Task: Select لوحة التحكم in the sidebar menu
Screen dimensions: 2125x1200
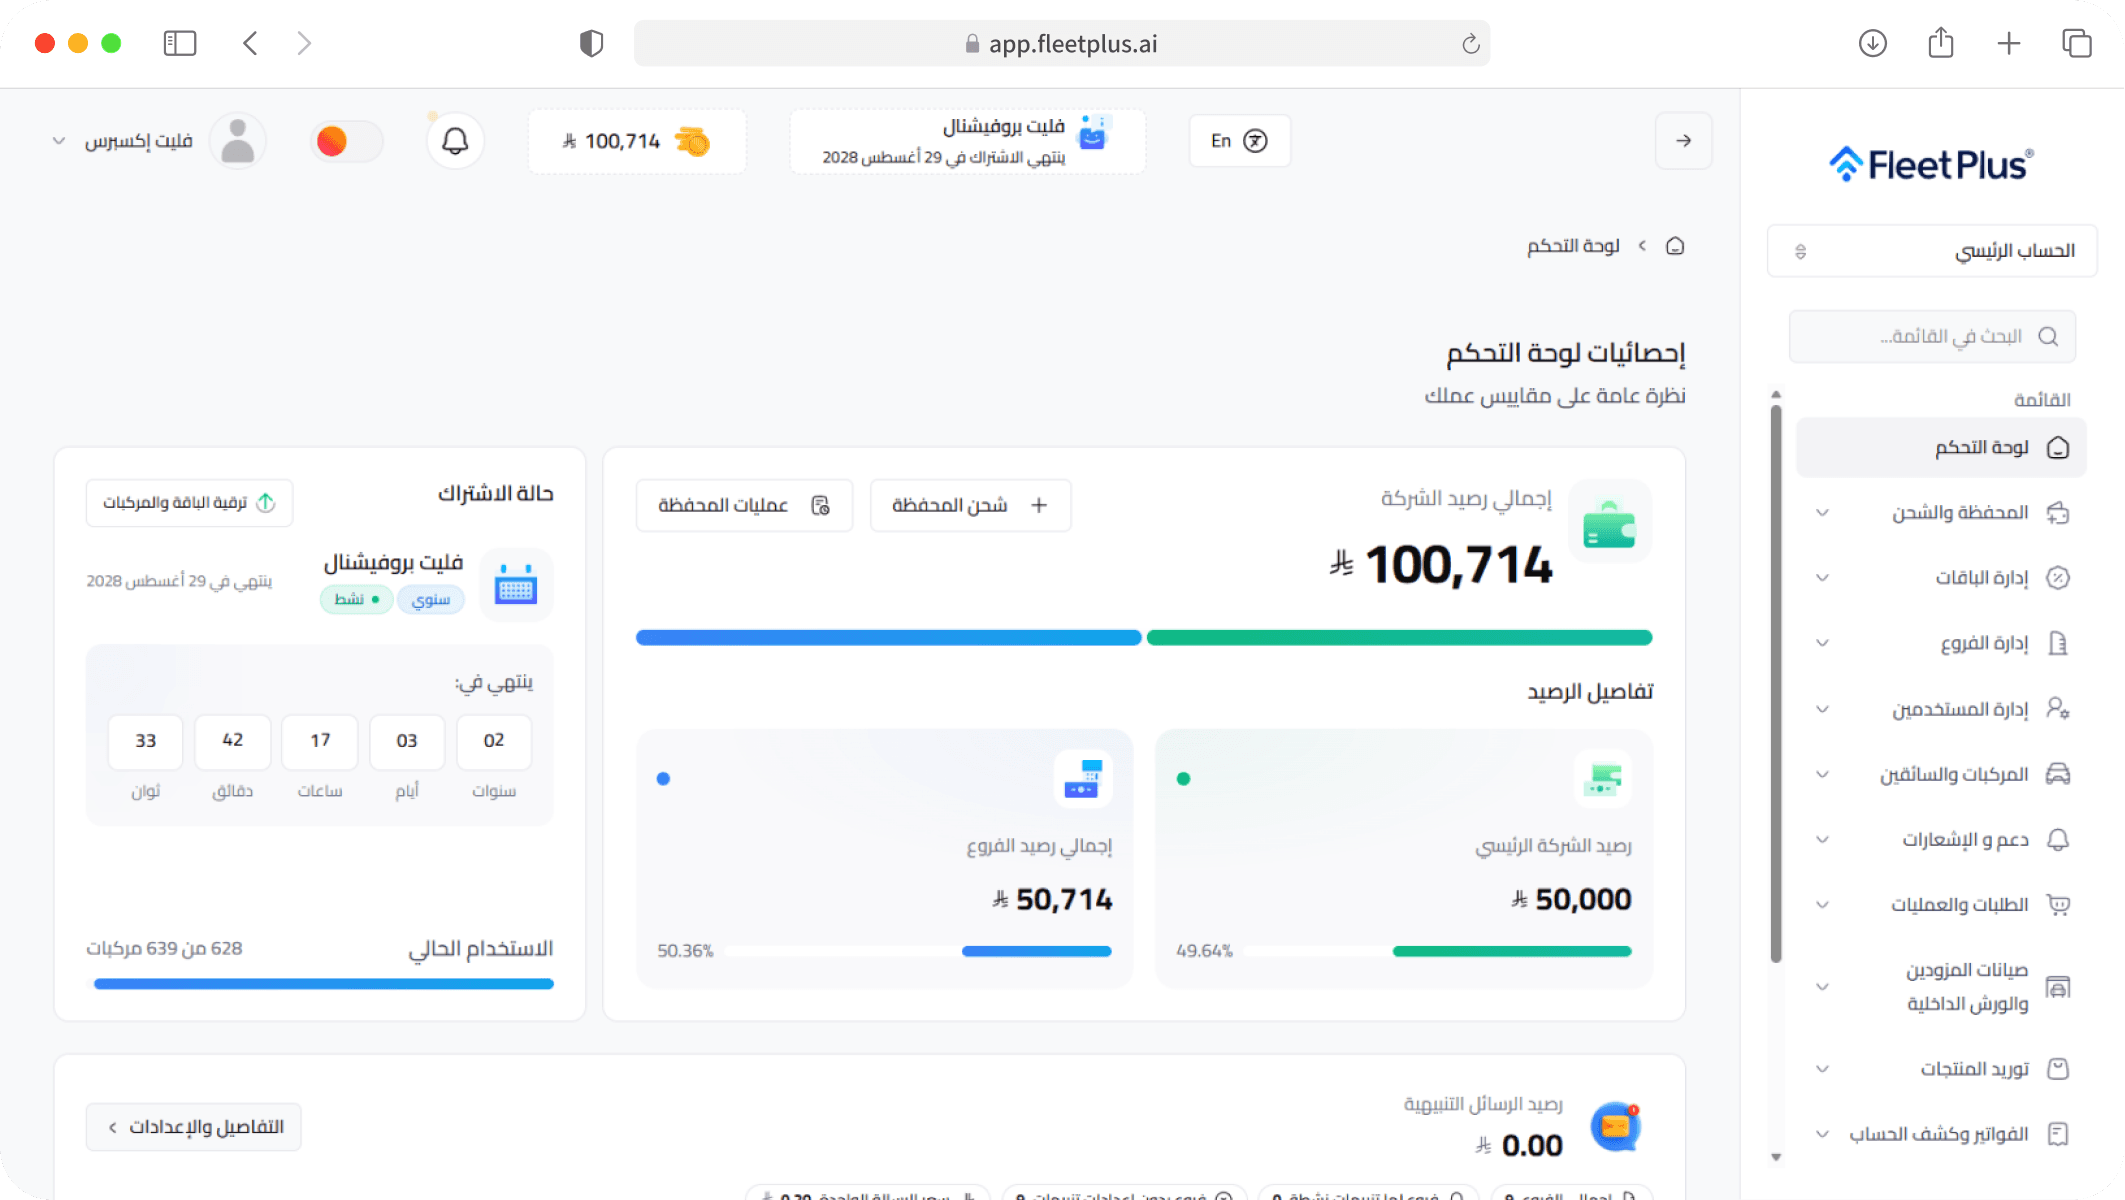Action: [x=1940, y=447]
